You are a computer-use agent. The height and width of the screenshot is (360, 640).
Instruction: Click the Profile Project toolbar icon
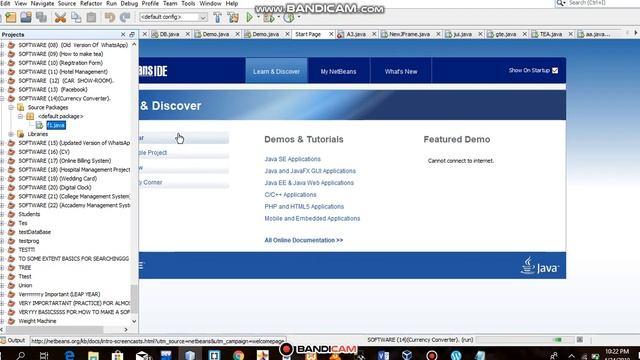pos(289,18)
